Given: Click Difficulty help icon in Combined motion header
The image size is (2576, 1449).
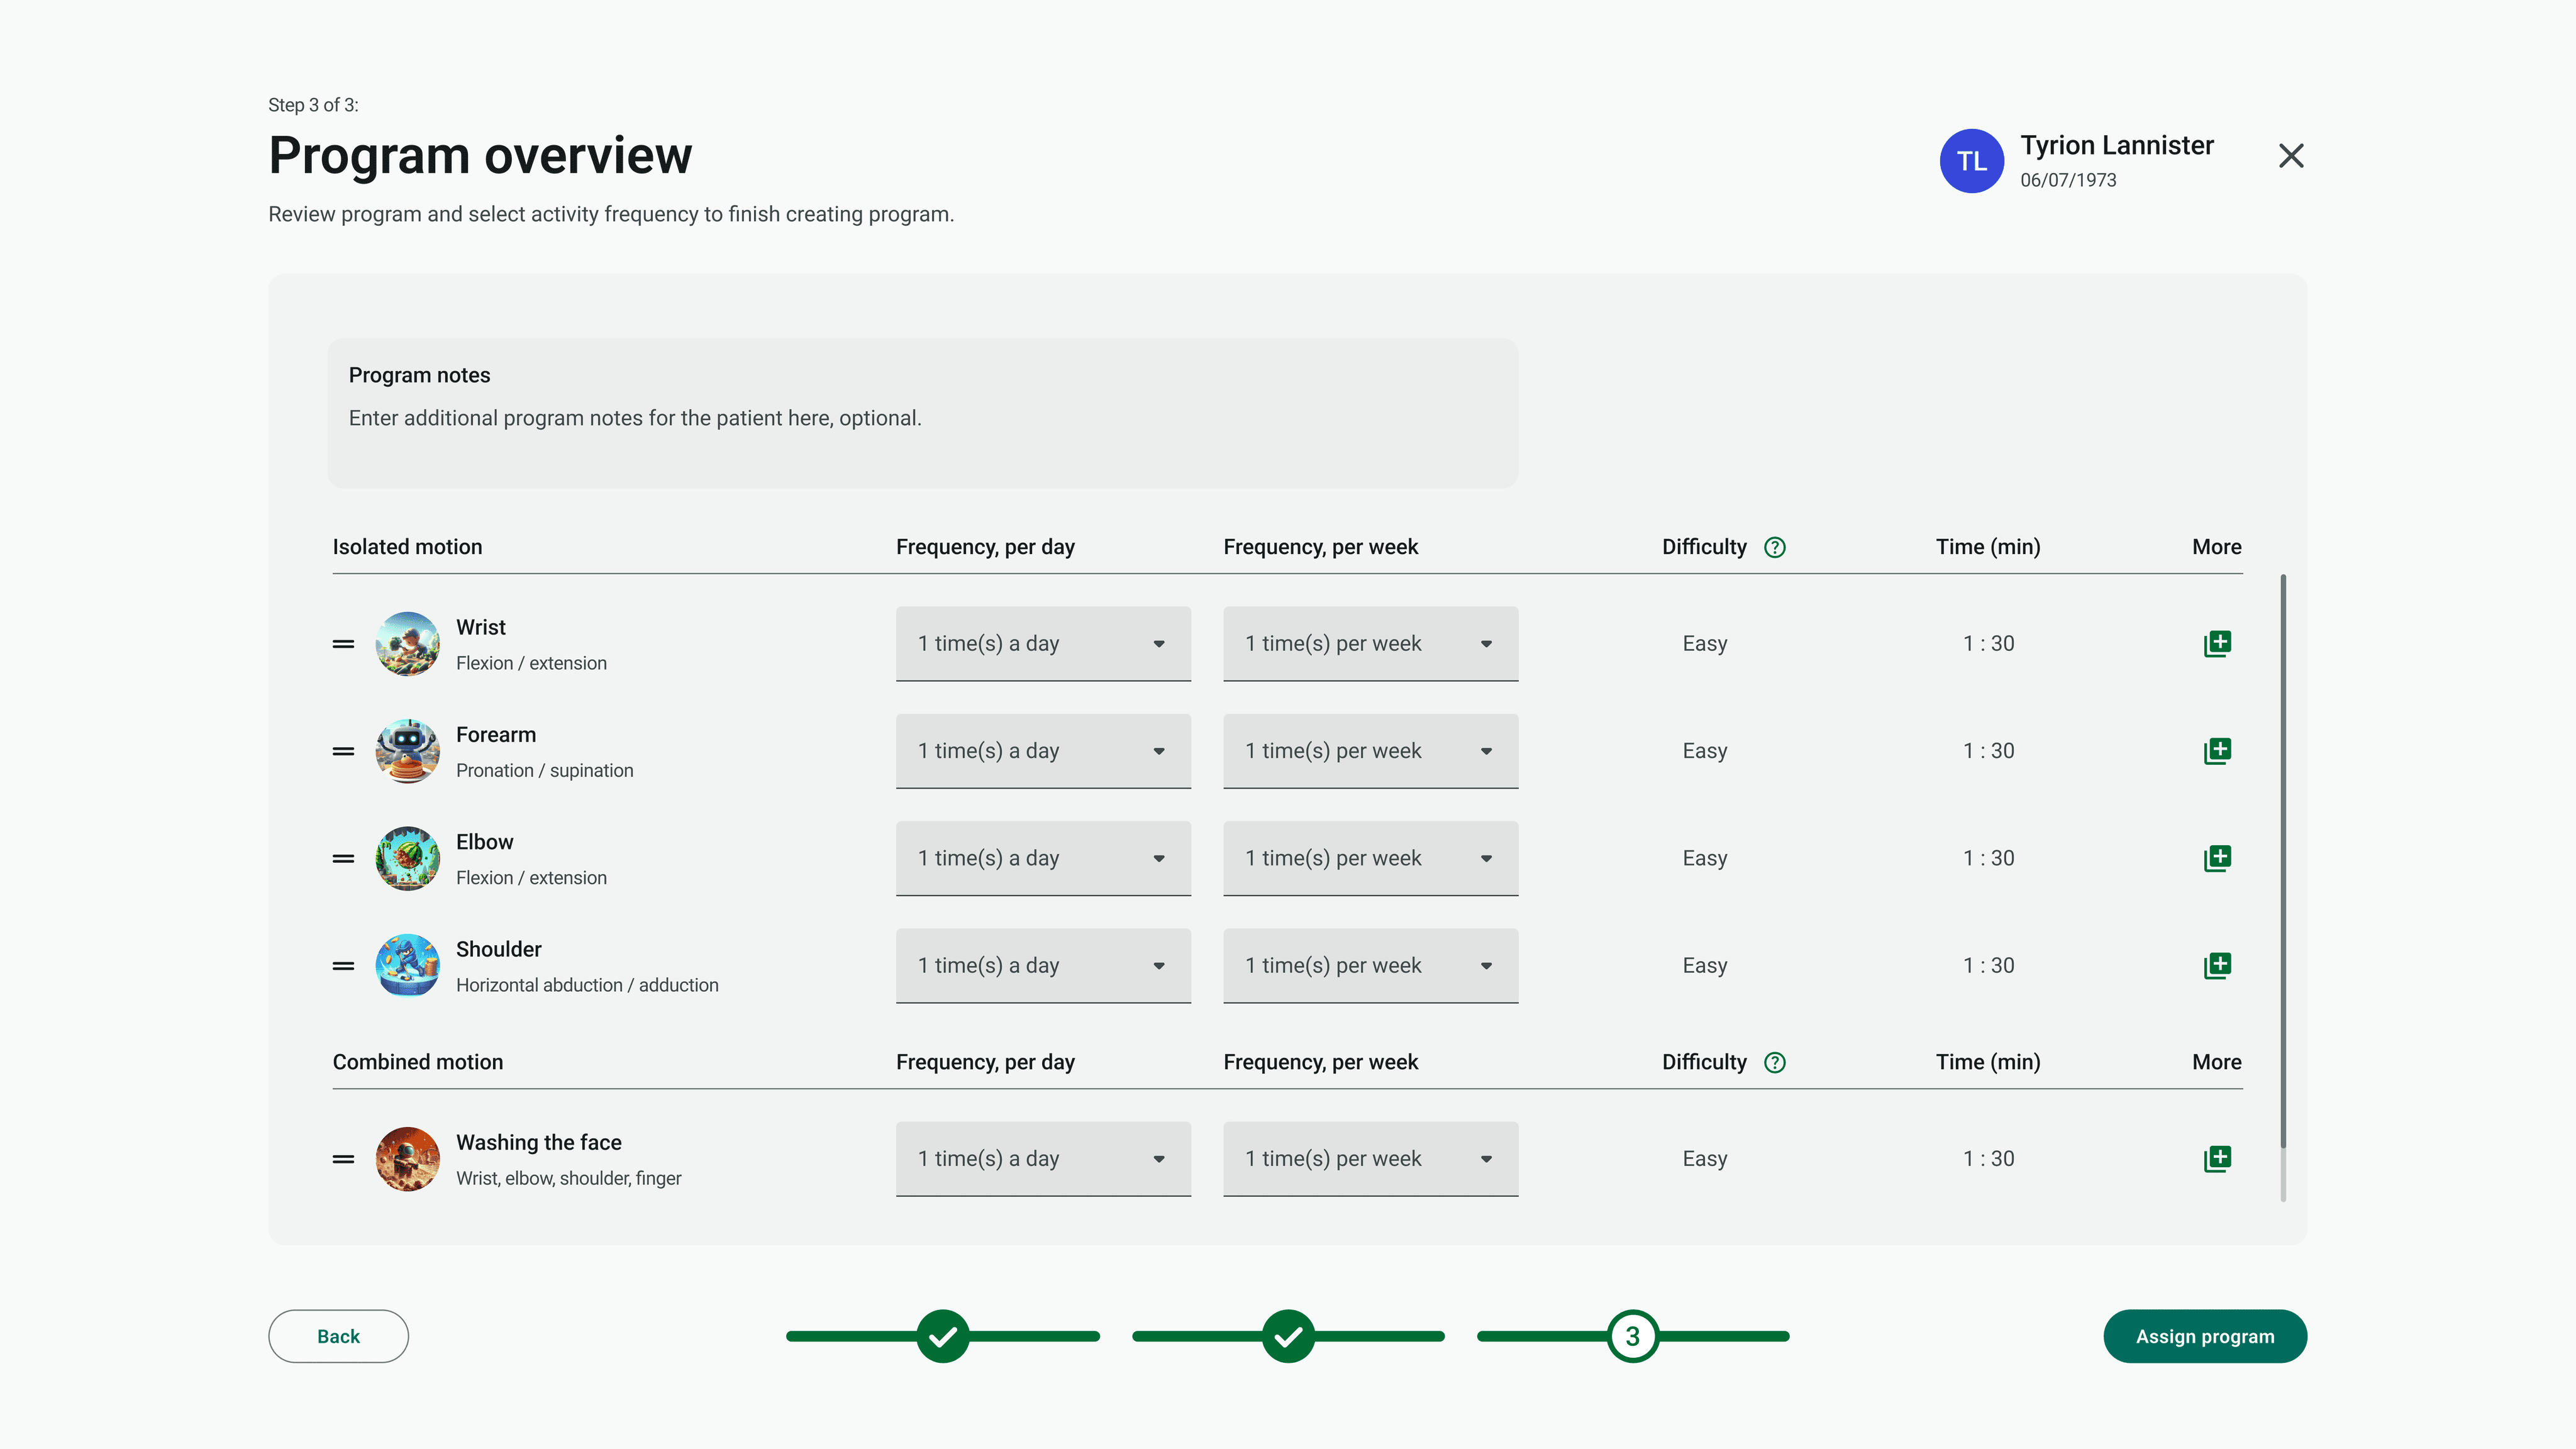Looking at the screenshot, I should [1774, 1062].
